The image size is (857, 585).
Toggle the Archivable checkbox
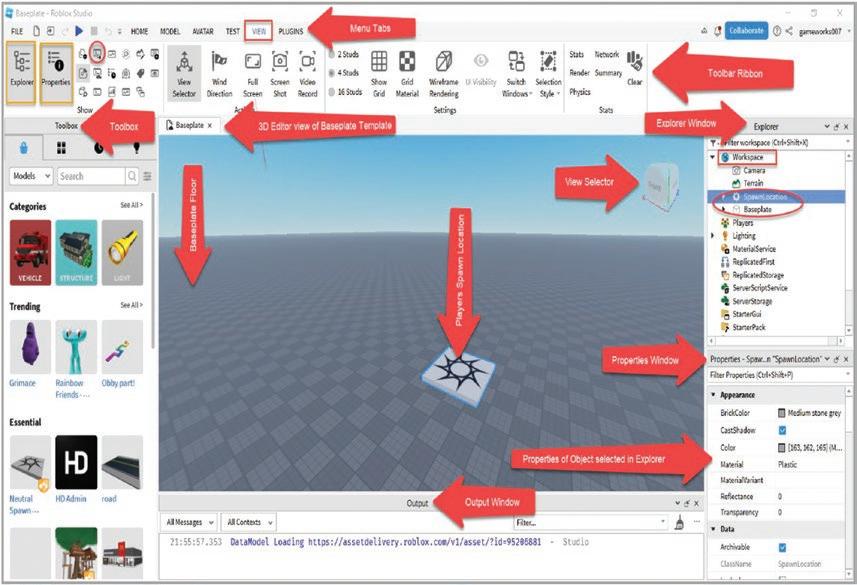point(782,547)
